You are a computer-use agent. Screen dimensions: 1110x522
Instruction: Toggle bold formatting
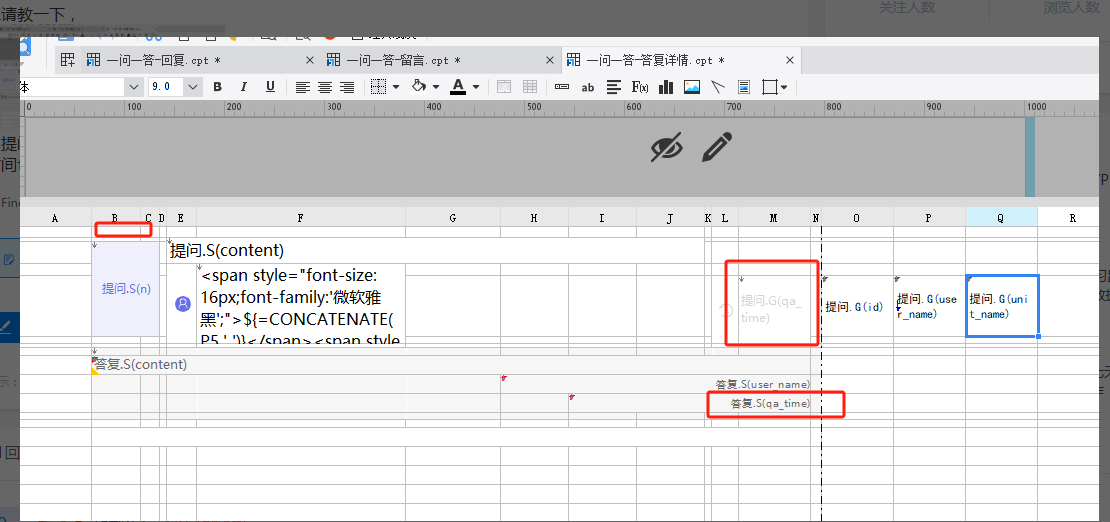click(217, 87)
